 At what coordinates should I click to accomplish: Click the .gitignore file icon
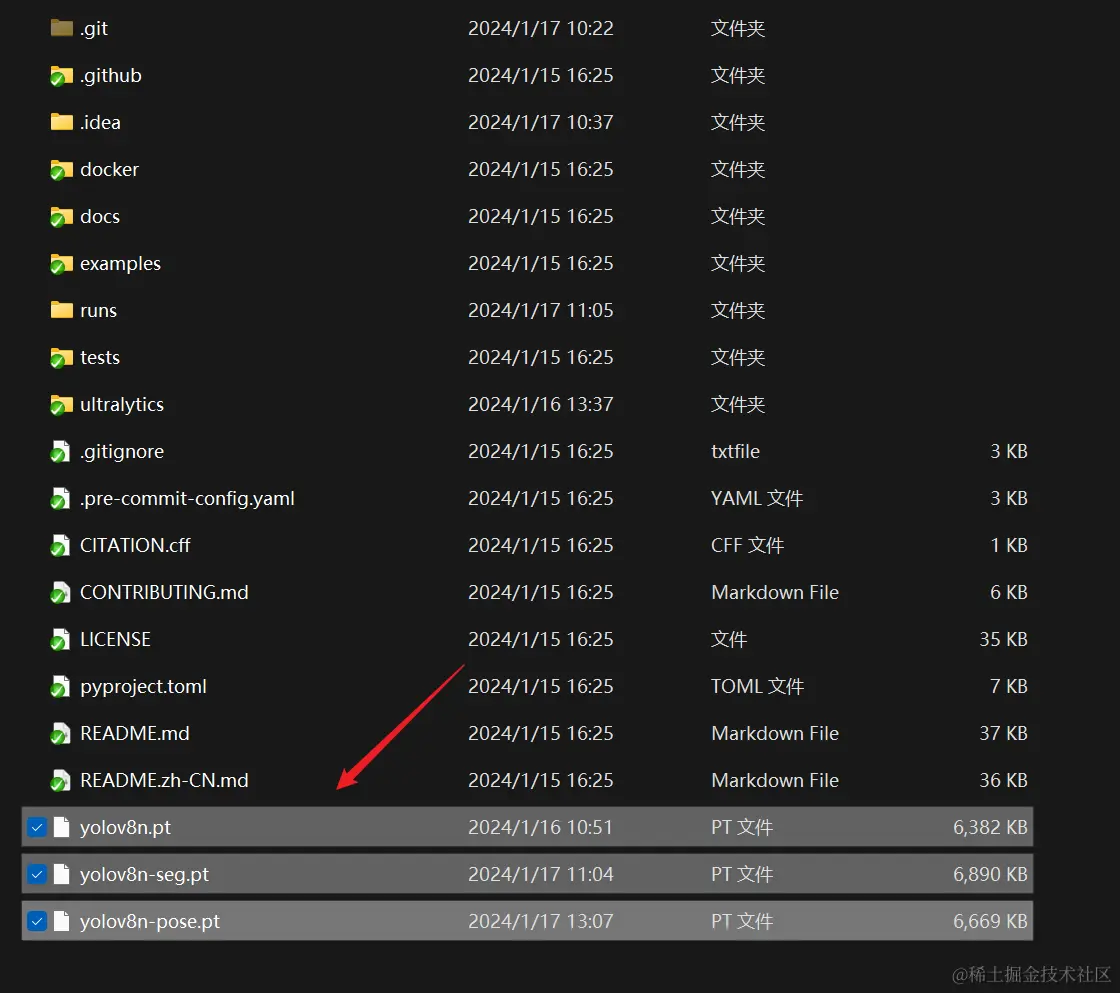(61, 451)
